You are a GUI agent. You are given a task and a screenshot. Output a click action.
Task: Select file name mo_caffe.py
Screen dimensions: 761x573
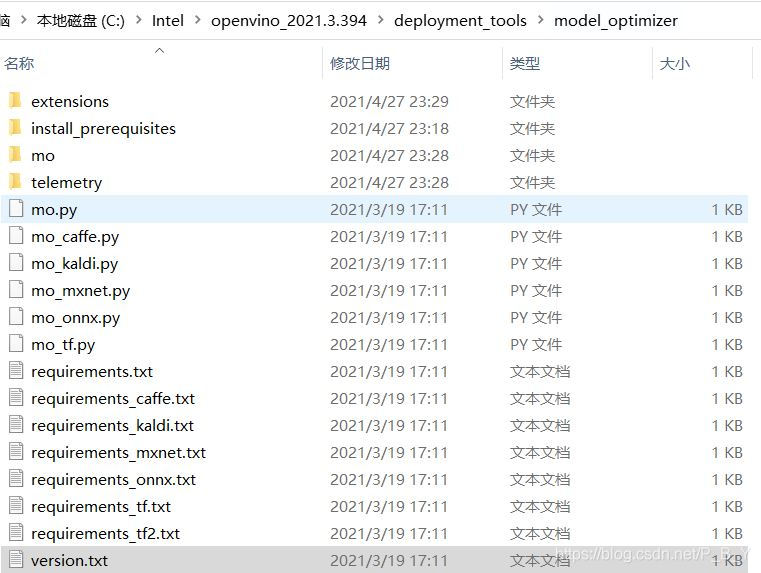[75, 237]
